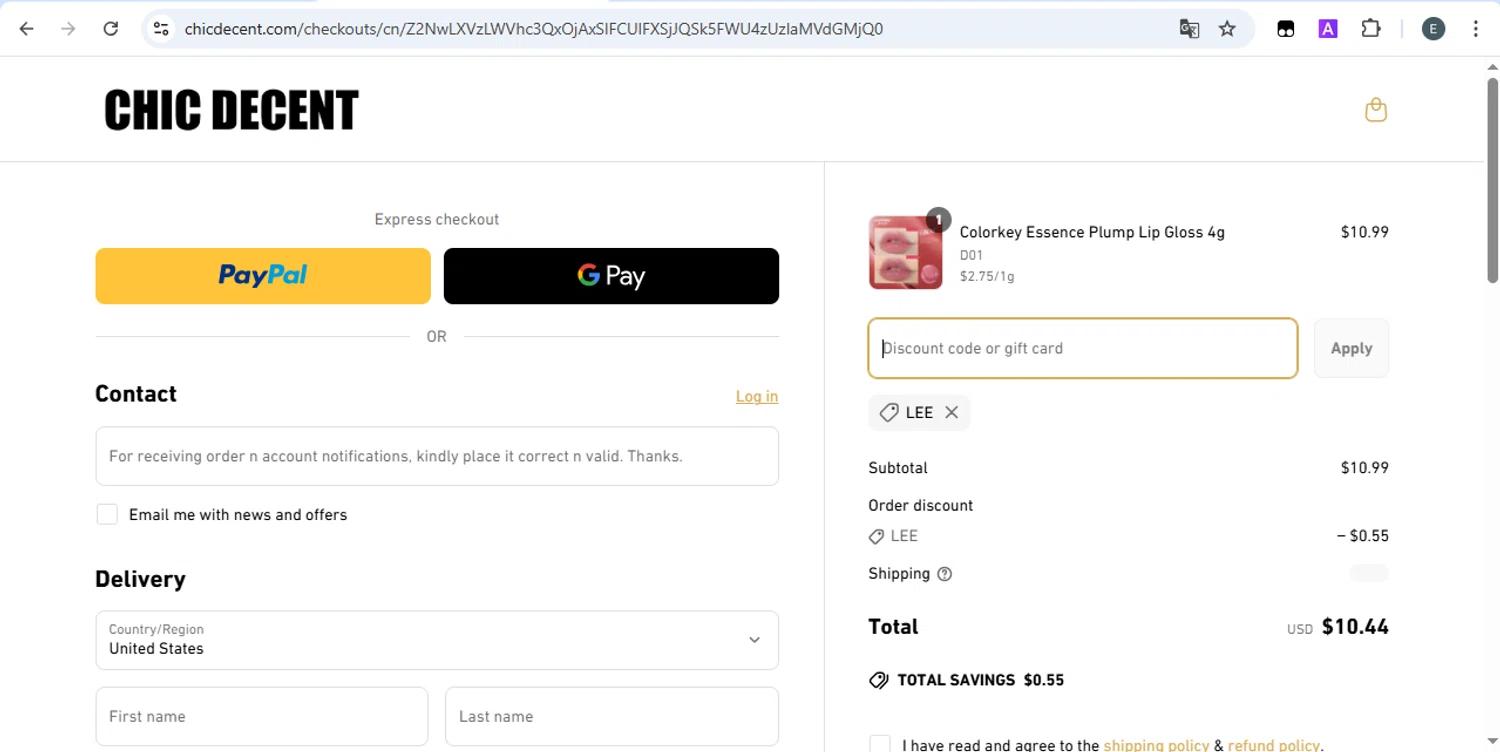This screenshot has height=752, width=1500.
Task: Click the lip gloss product thumbnail
Action: 905,252
